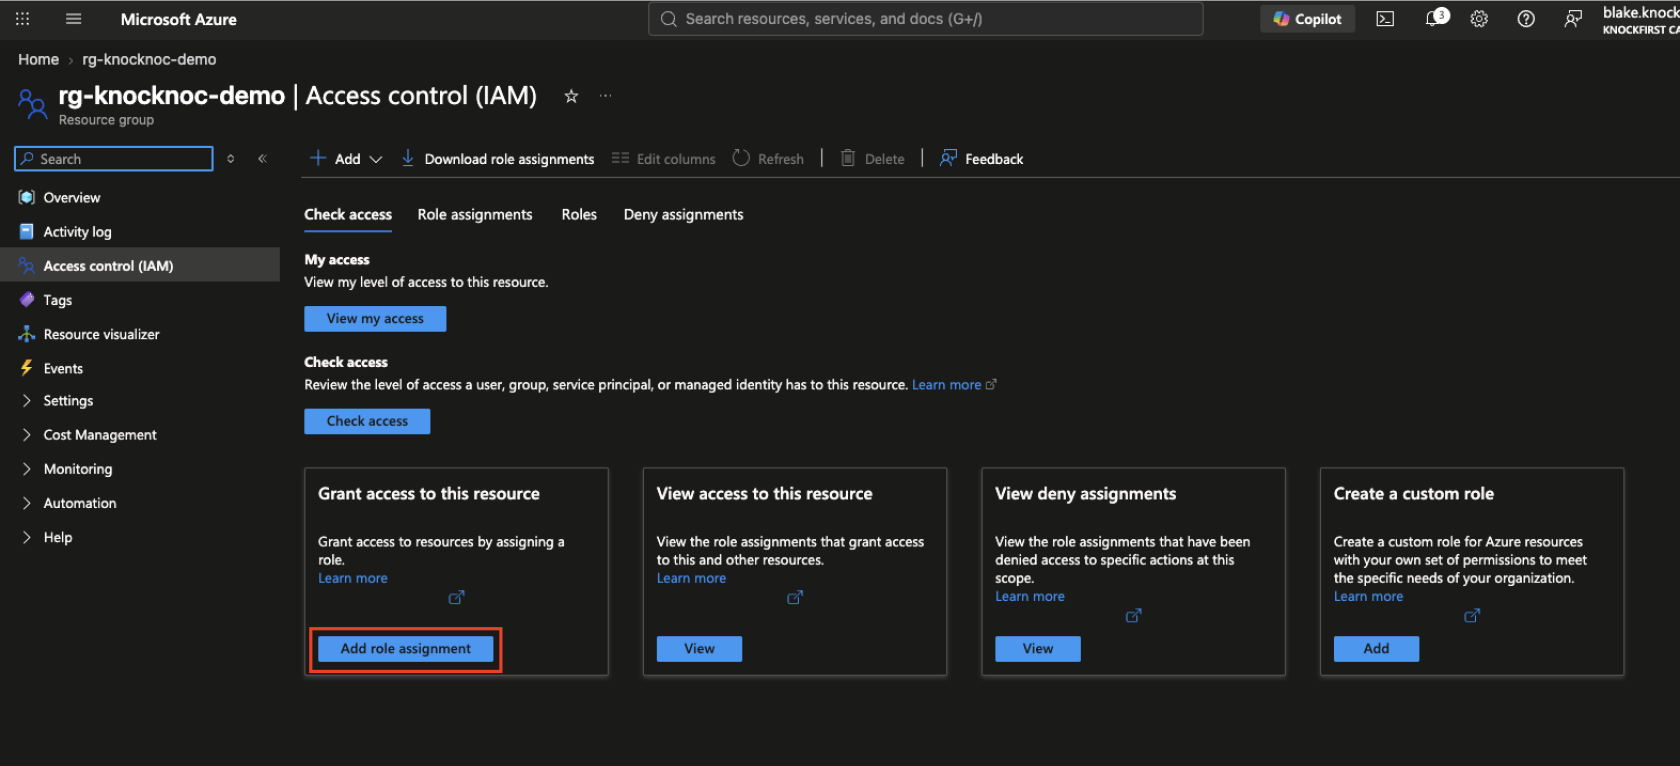Open the blake.knock account menu
The height and width of the screenshot is (766, 1680).
pyautogui.click(x=1641, y=19)
